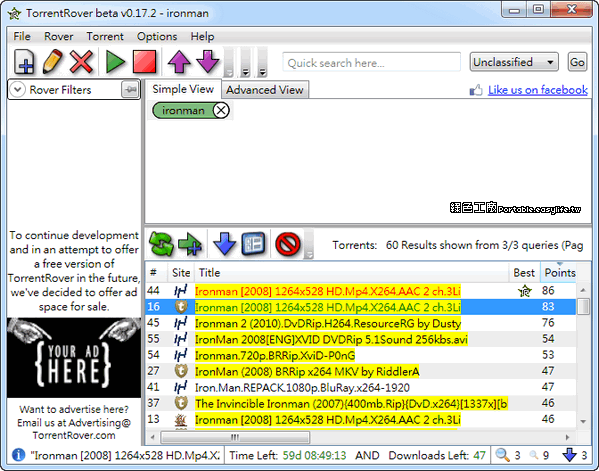
Task: Click the results list scroll right arrow
Action: pyautogui.click(x=567, y=437)
